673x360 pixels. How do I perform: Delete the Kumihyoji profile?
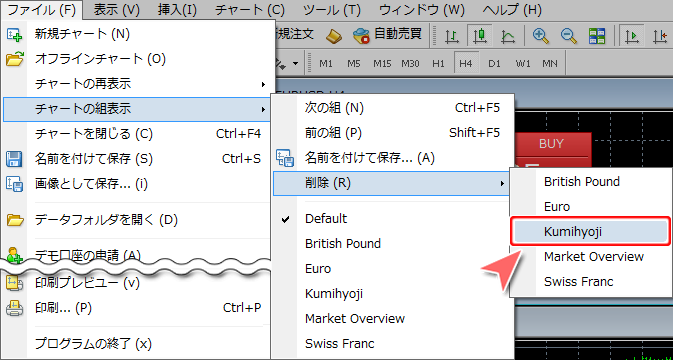point(591,232)
